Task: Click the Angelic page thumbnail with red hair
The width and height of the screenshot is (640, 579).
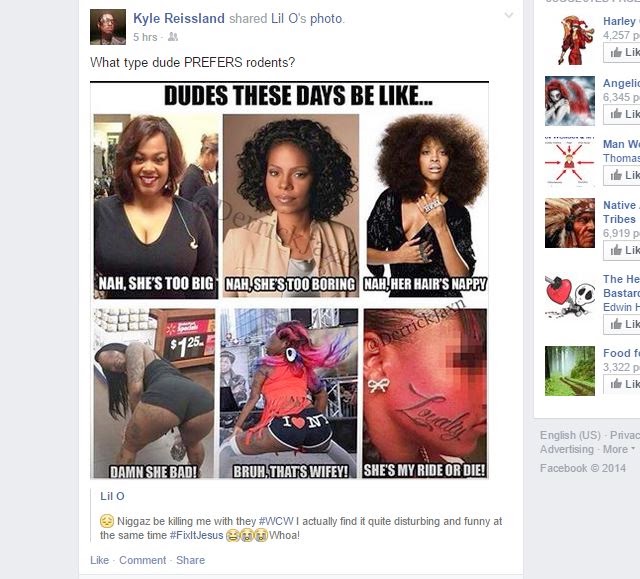Action: pos(570,101)
